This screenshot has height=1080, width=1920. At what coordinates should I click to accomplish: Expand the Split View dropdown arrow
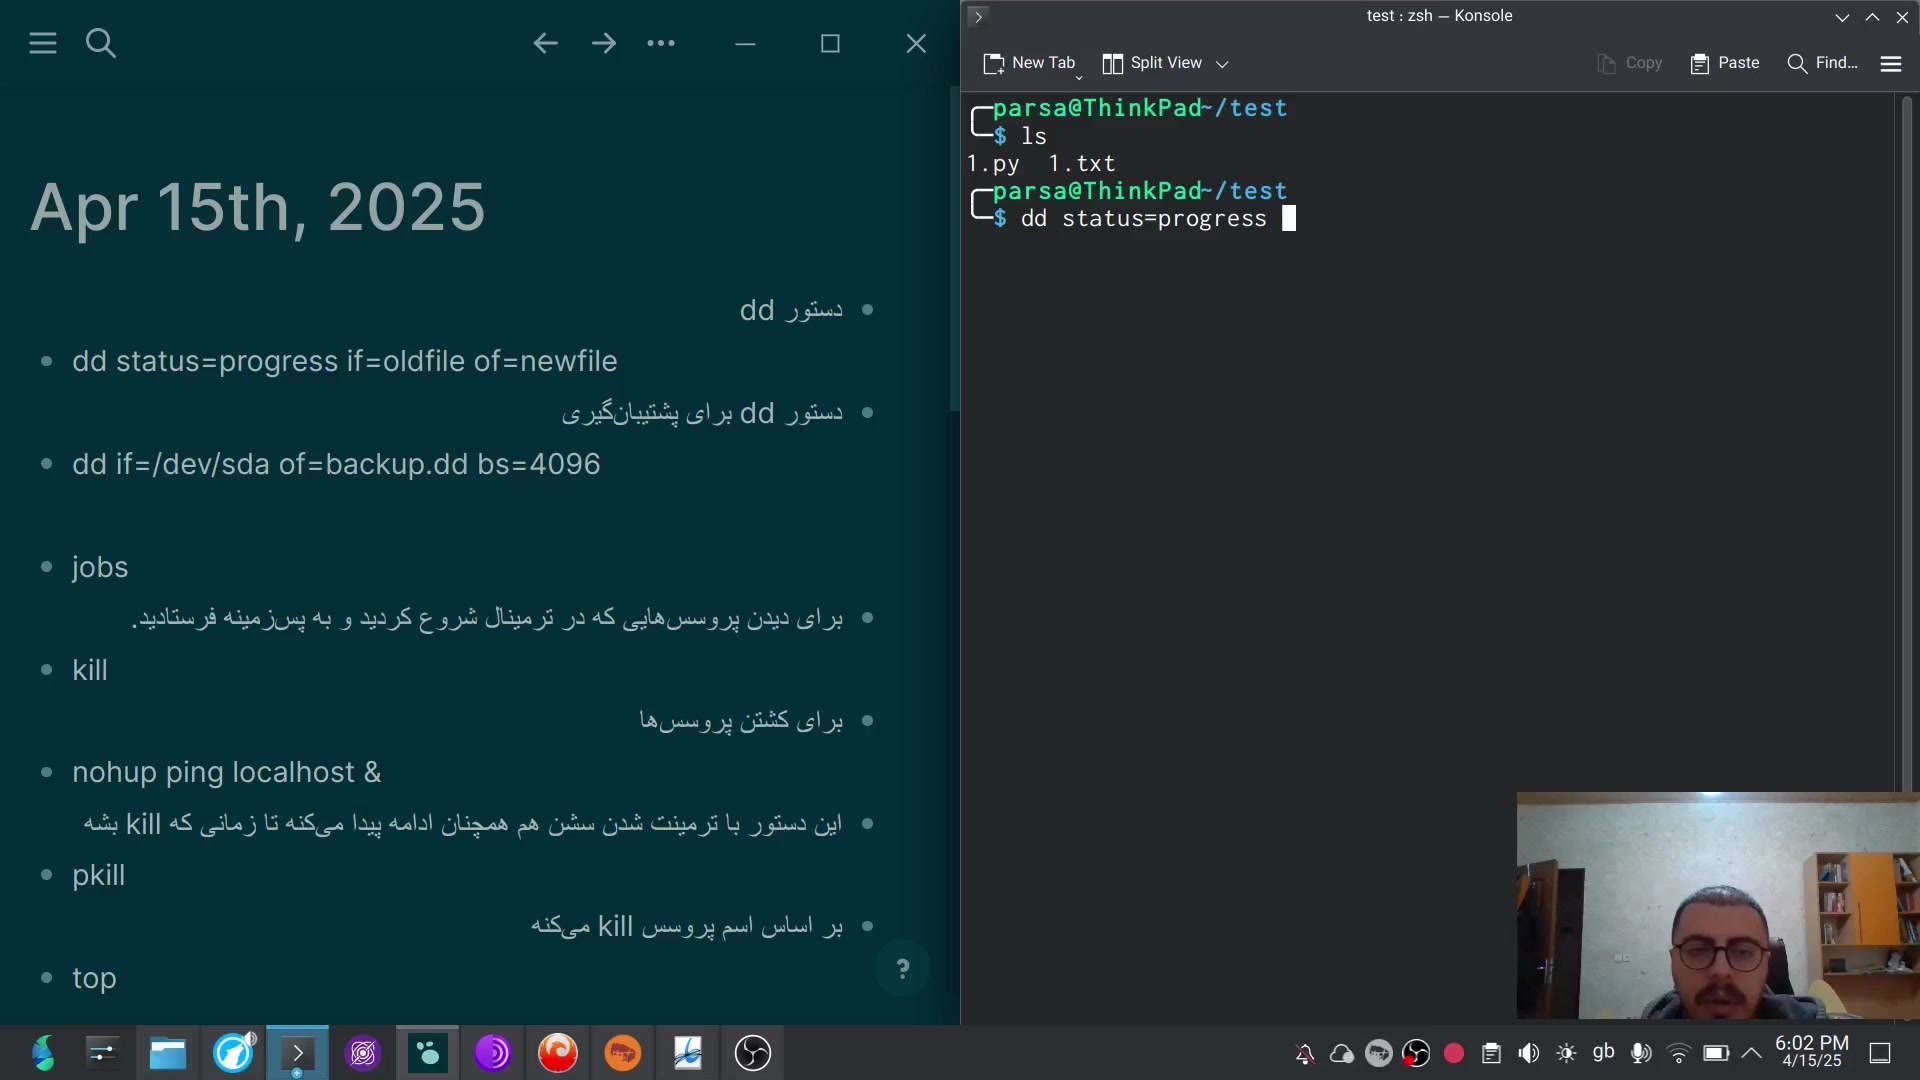[x=1222, y=64]
